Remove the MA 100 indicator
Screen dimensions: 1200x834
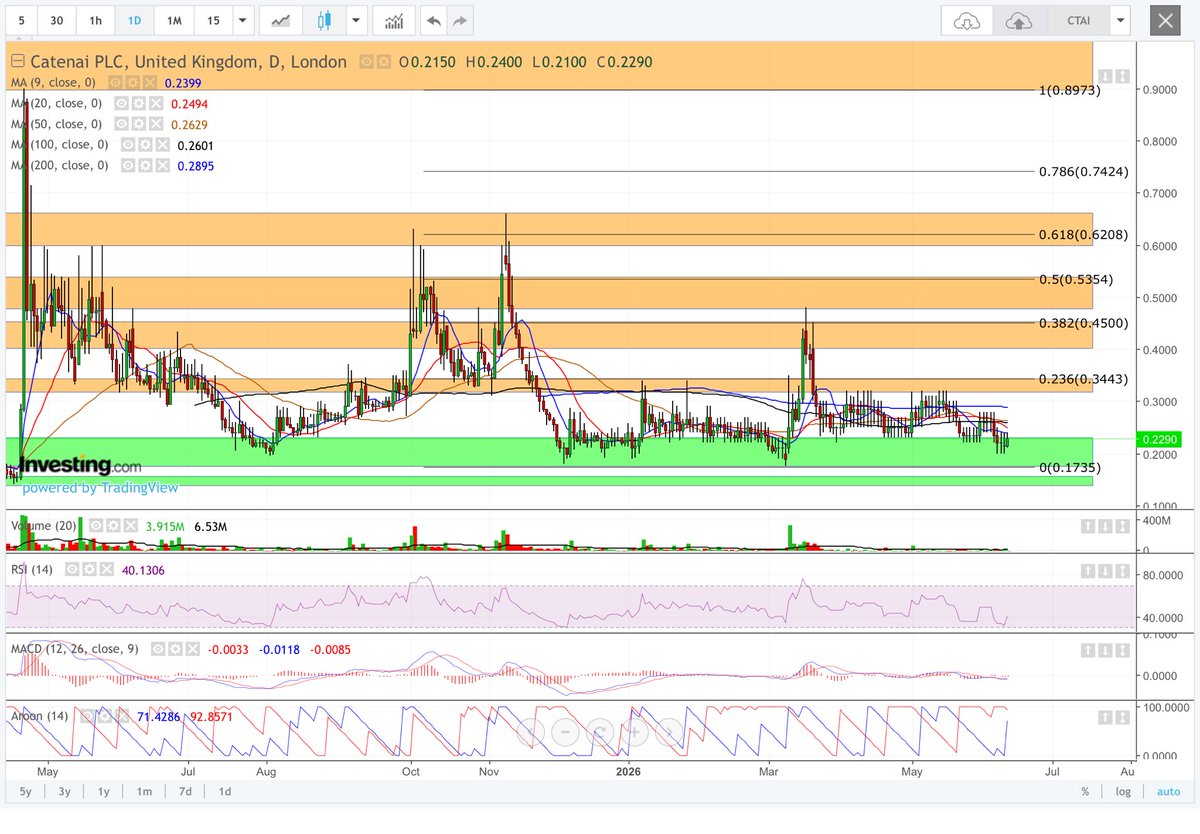click(161, 145)
